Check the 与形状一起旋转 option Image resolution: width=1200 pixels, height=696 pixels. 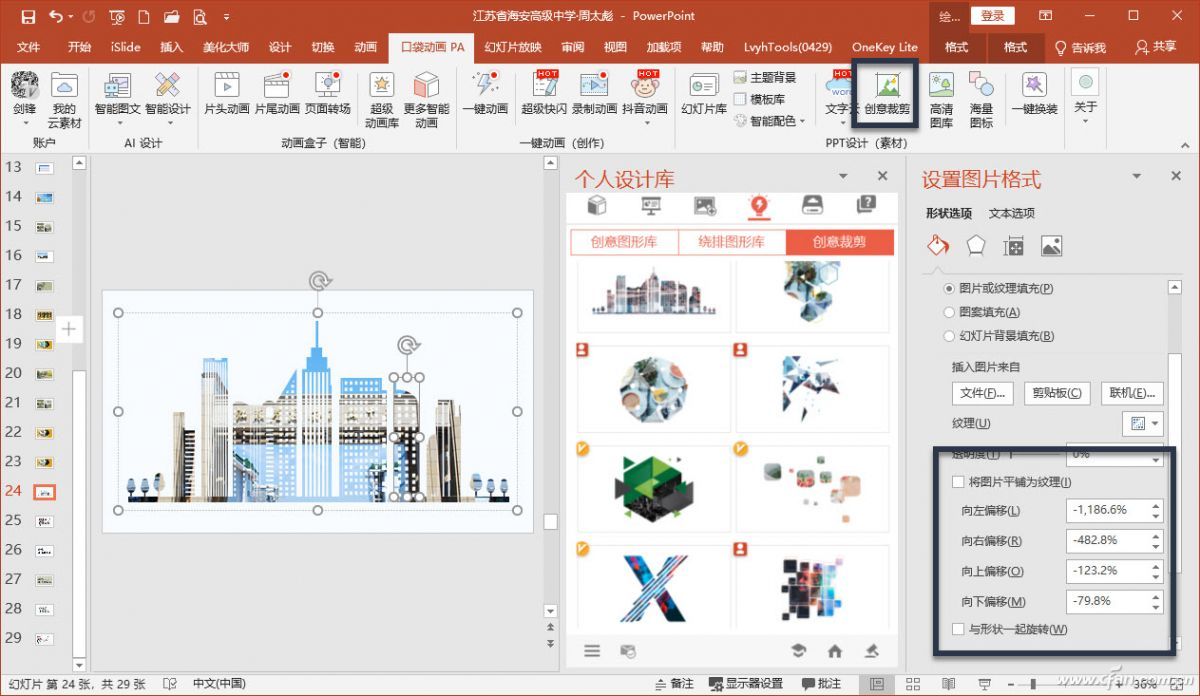[958, 629]
